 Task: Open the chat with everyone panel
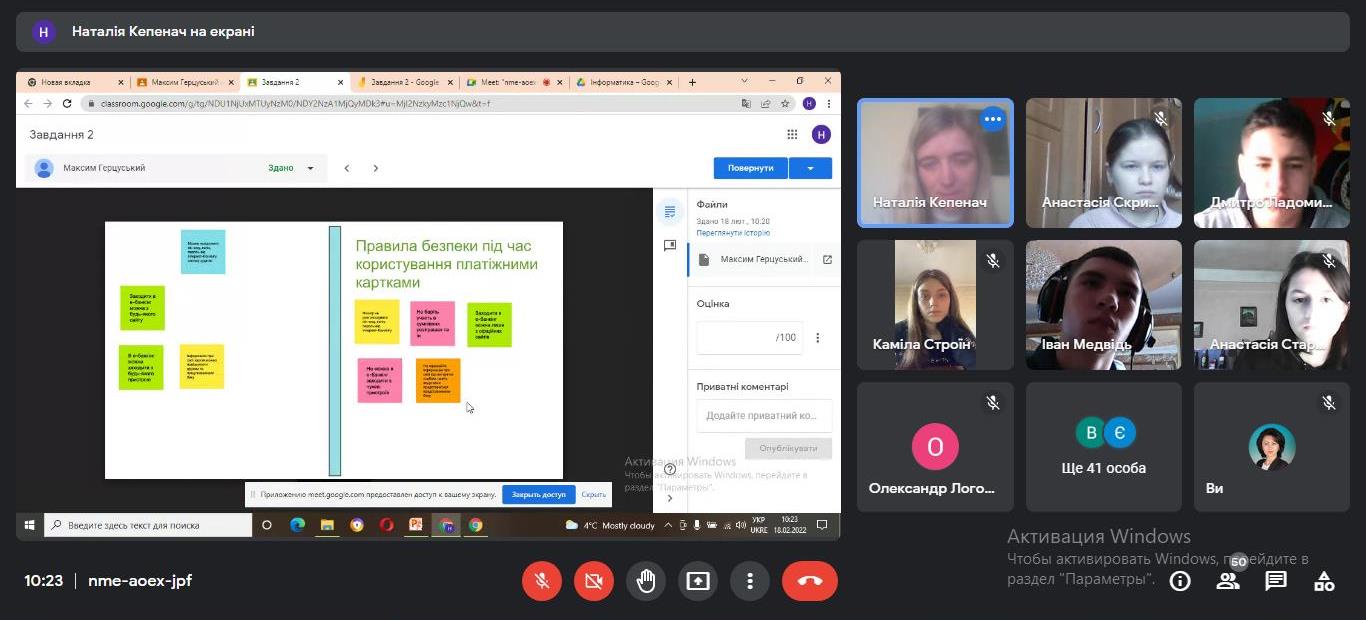coord(1276,581)
